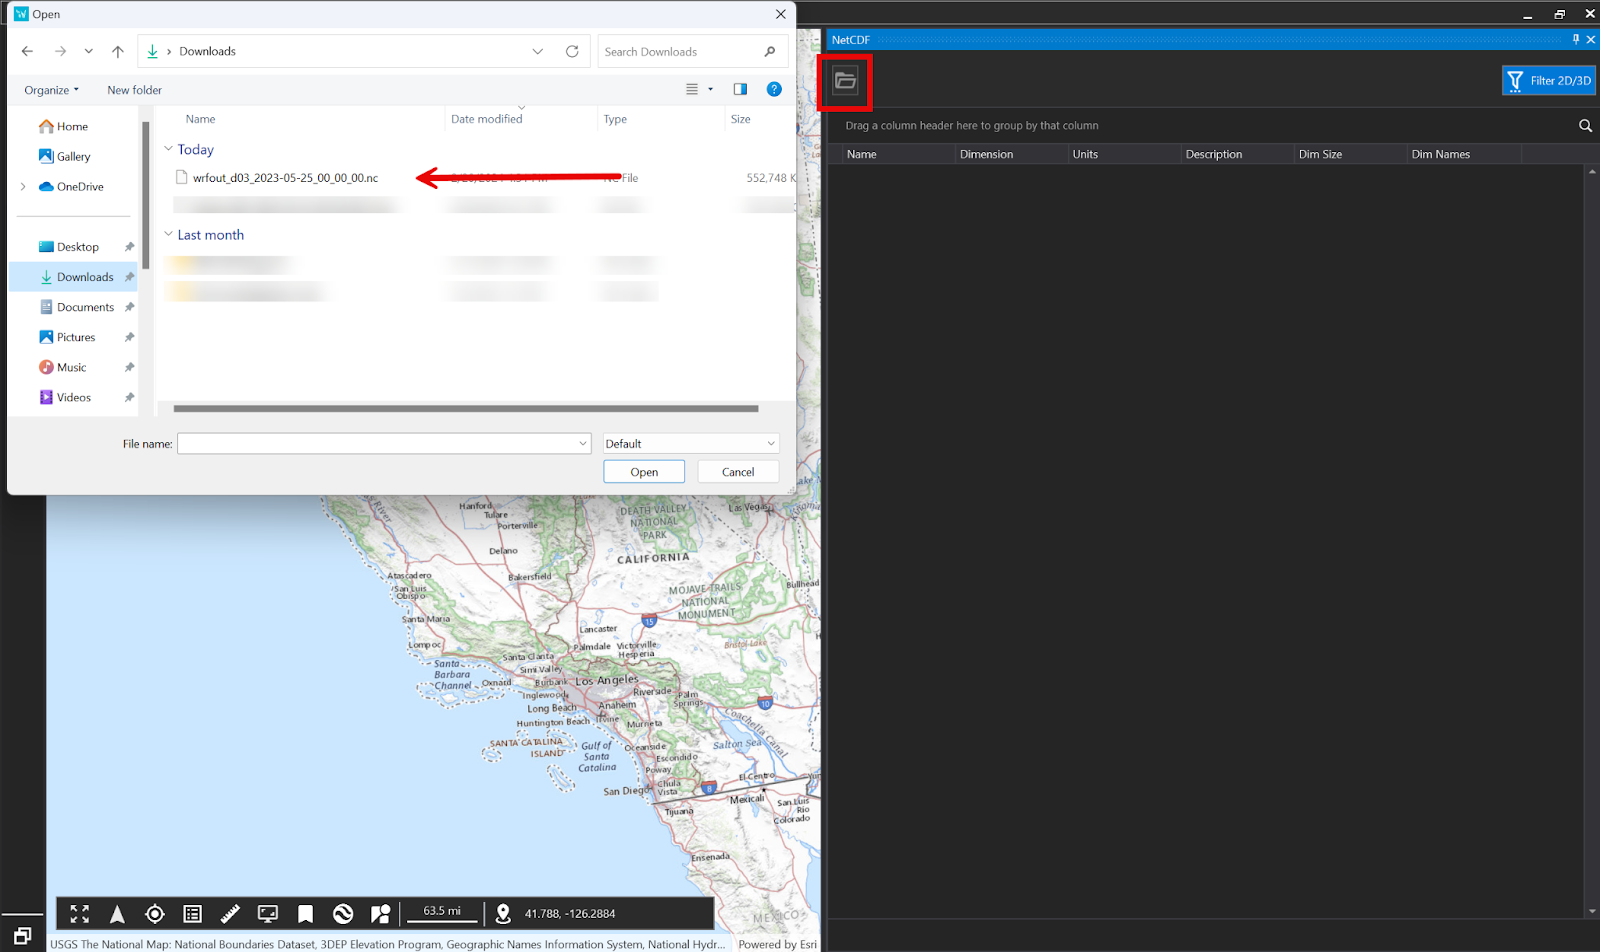Toggle the Filter 2D/3D button
1600x952 pixels.
click(x=1548, y=81)
